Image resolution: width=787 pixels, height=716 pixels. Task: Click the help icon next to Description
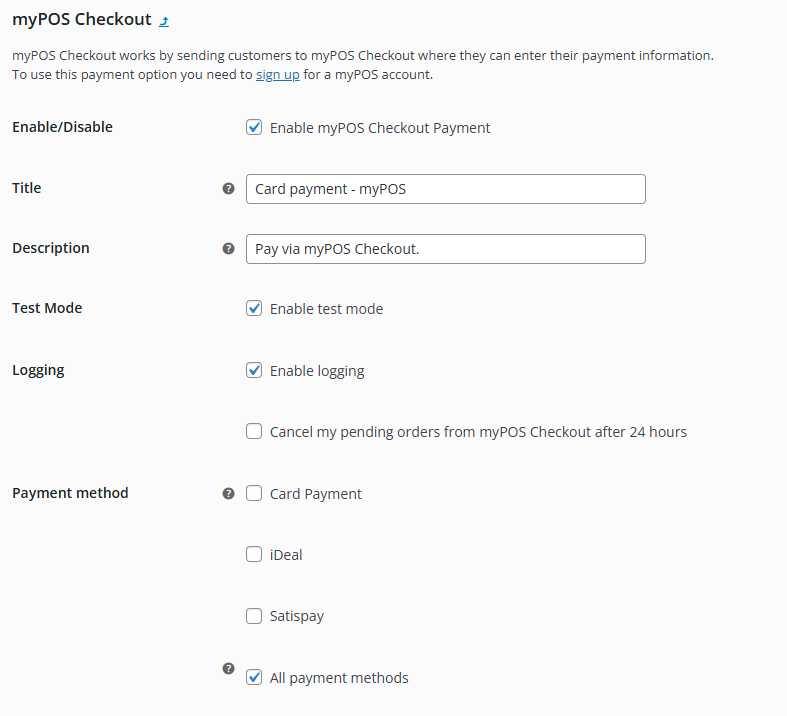pos(228,248)
